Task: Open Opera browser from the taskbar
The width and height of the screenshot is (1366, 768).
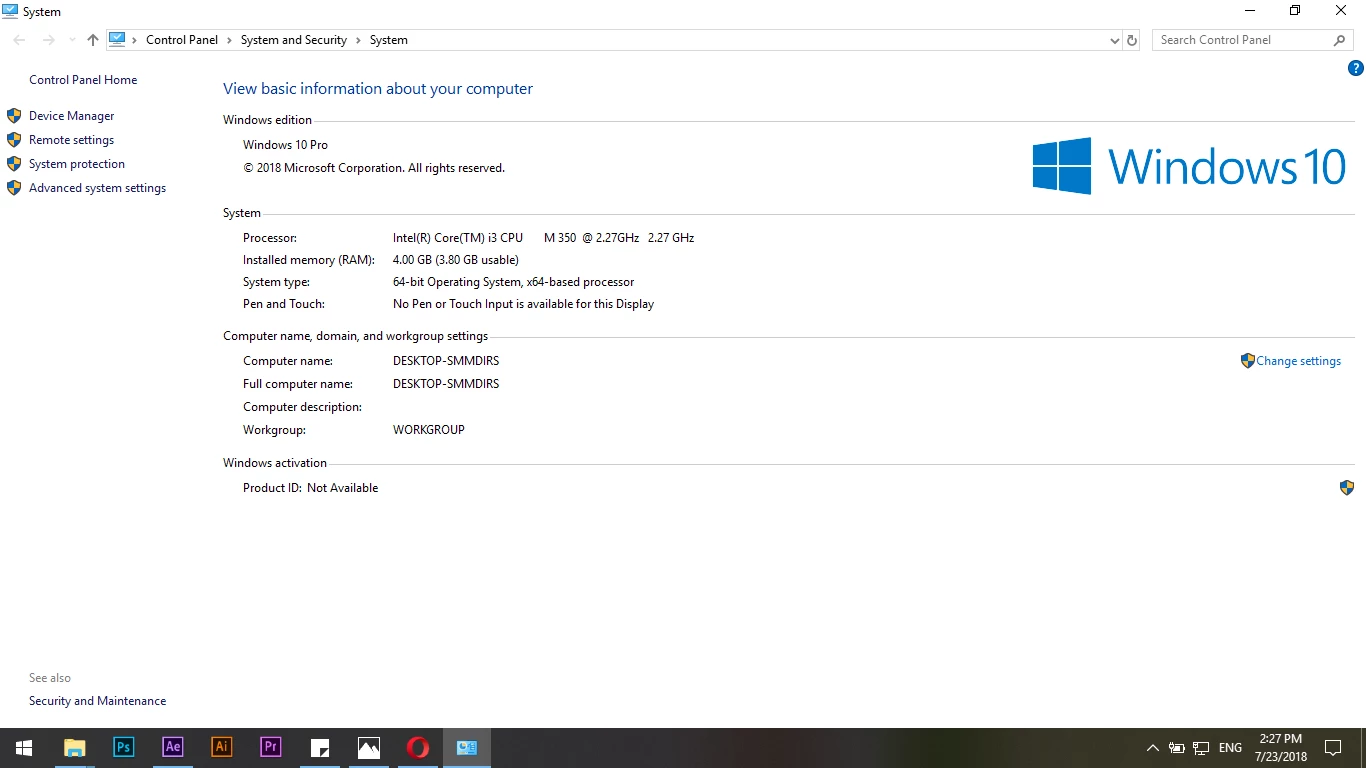Action: coord(418,748)
